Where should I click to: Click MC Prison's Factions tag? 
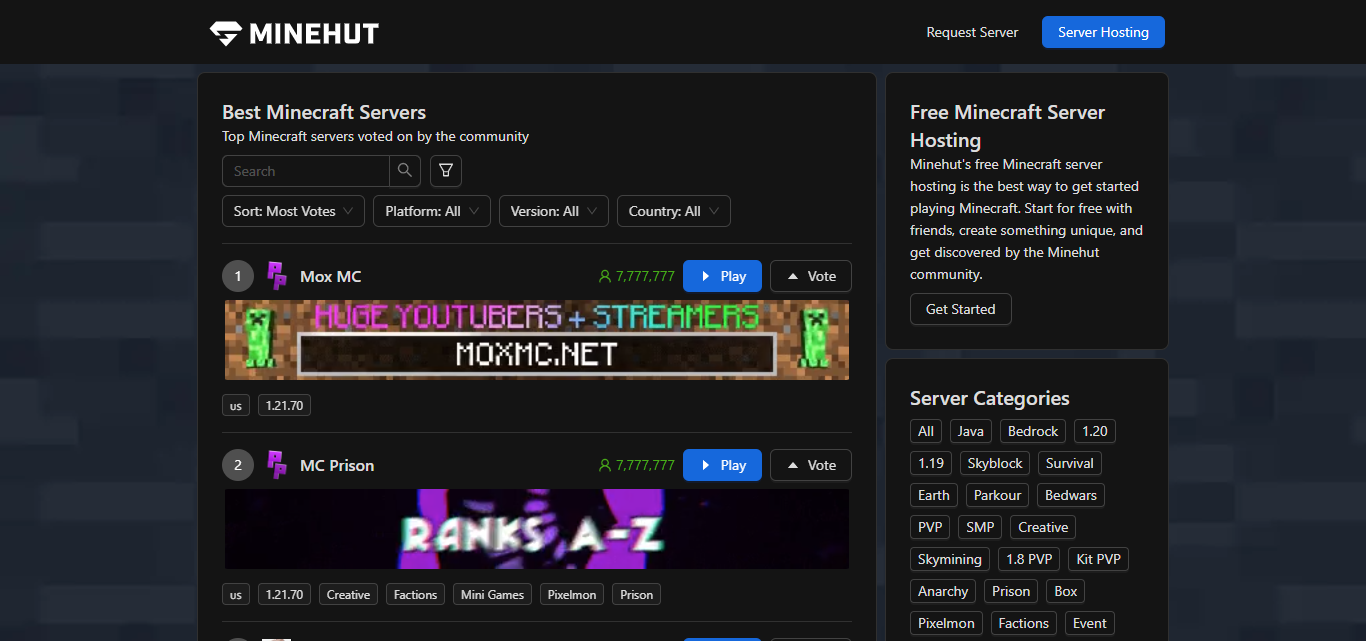tap(416, 595)
